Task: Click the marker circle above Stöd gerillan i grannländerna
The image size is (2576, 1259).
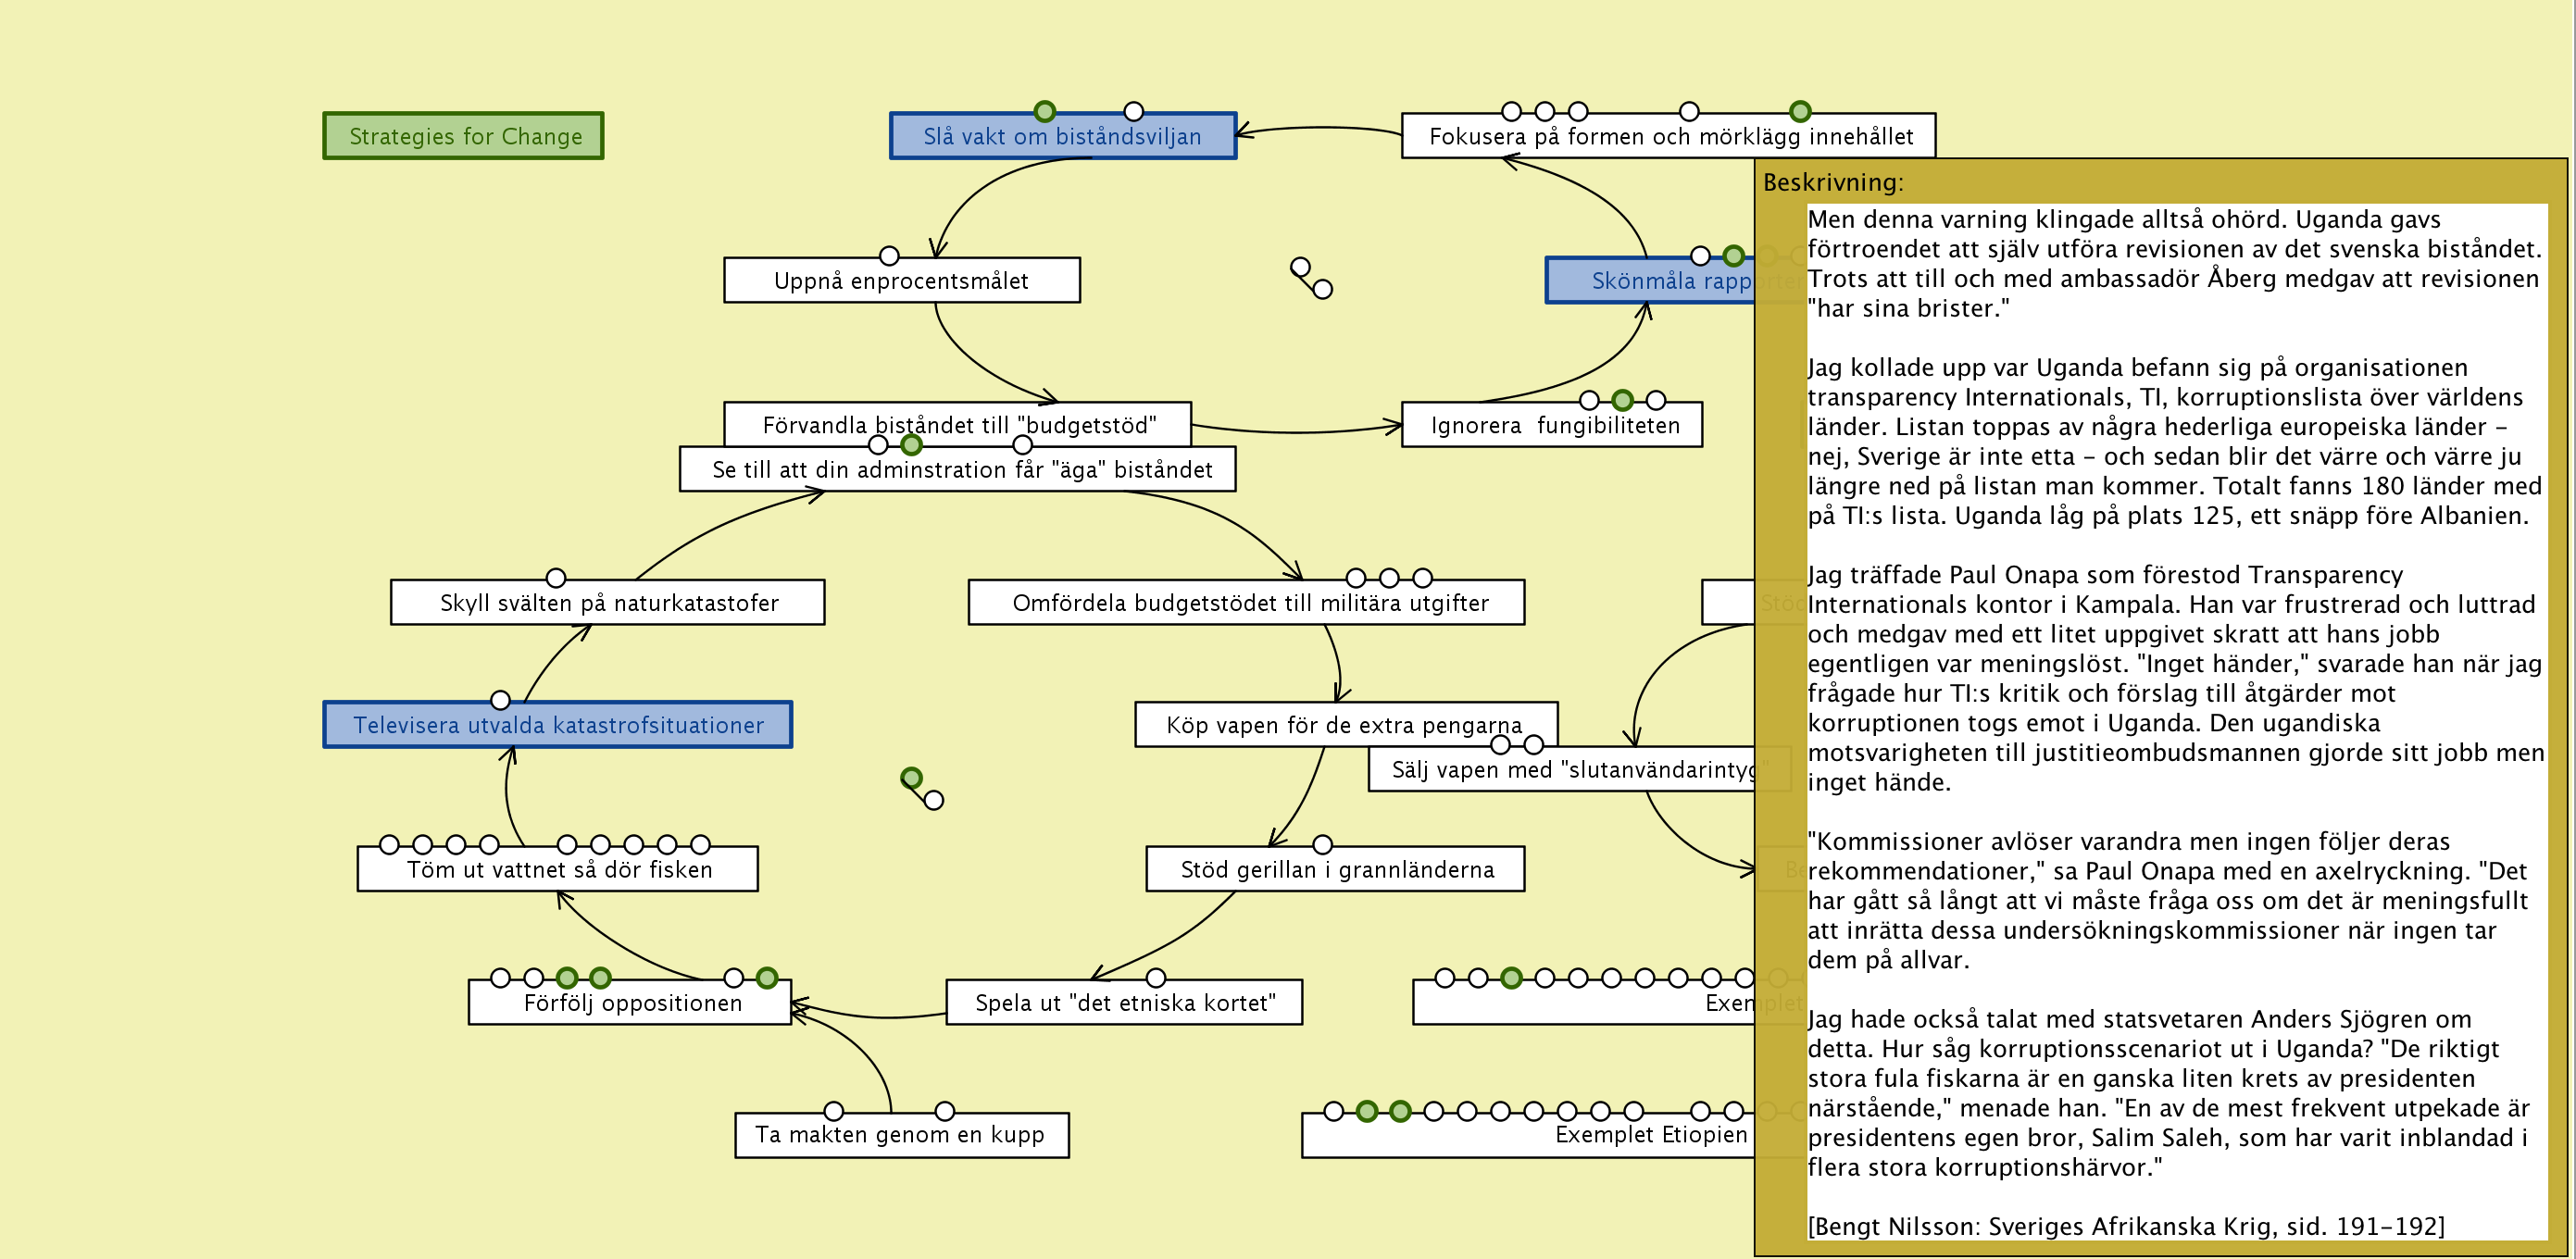Action: [x=1322, y=845]
